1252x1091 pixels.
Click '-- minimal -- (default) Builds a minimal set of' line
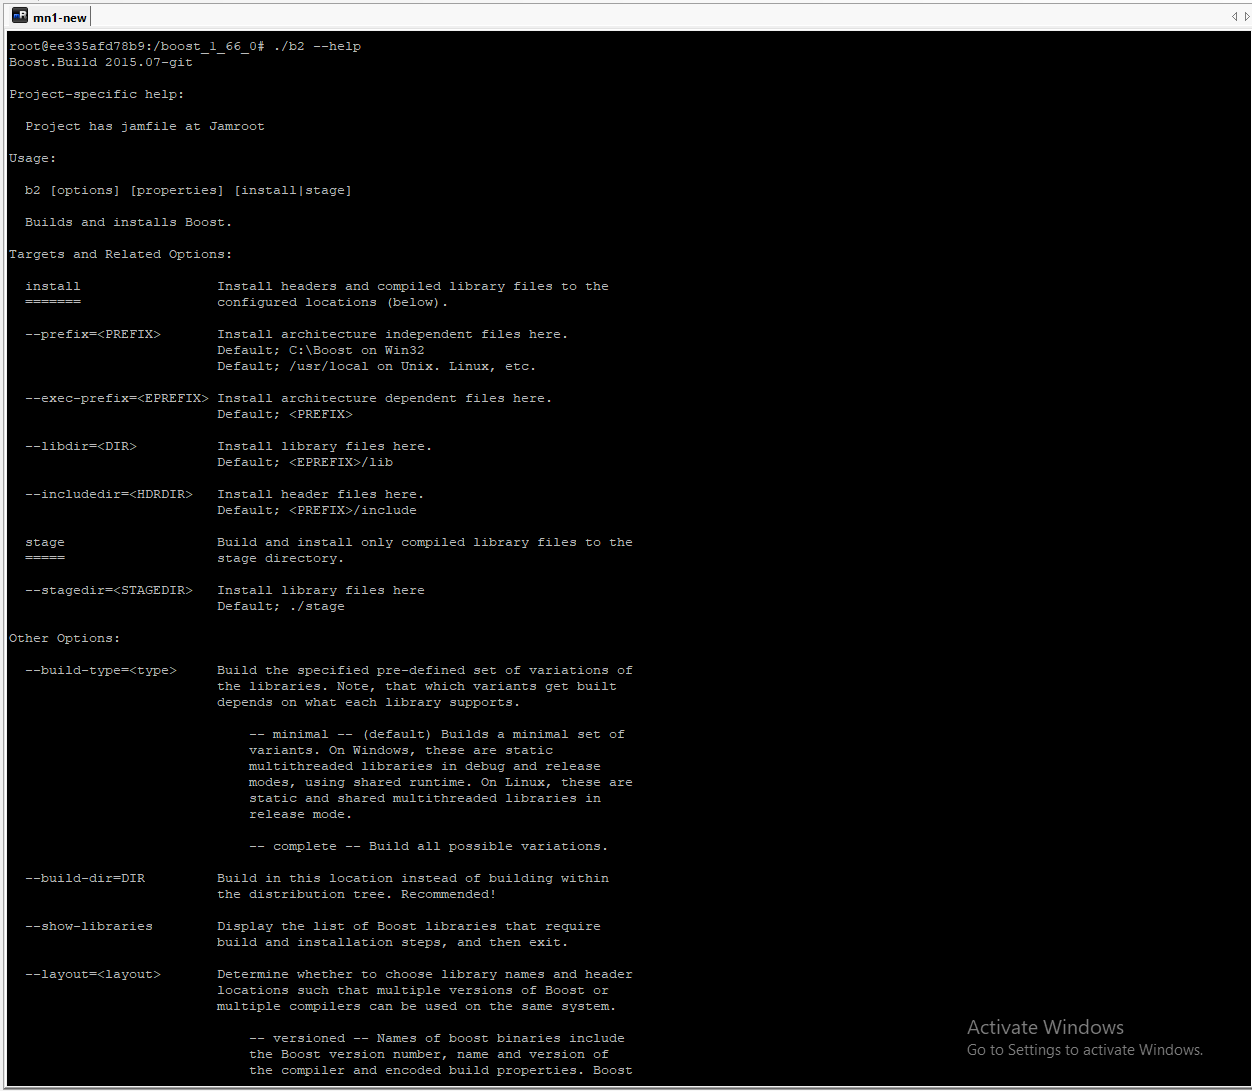[437, 734]
